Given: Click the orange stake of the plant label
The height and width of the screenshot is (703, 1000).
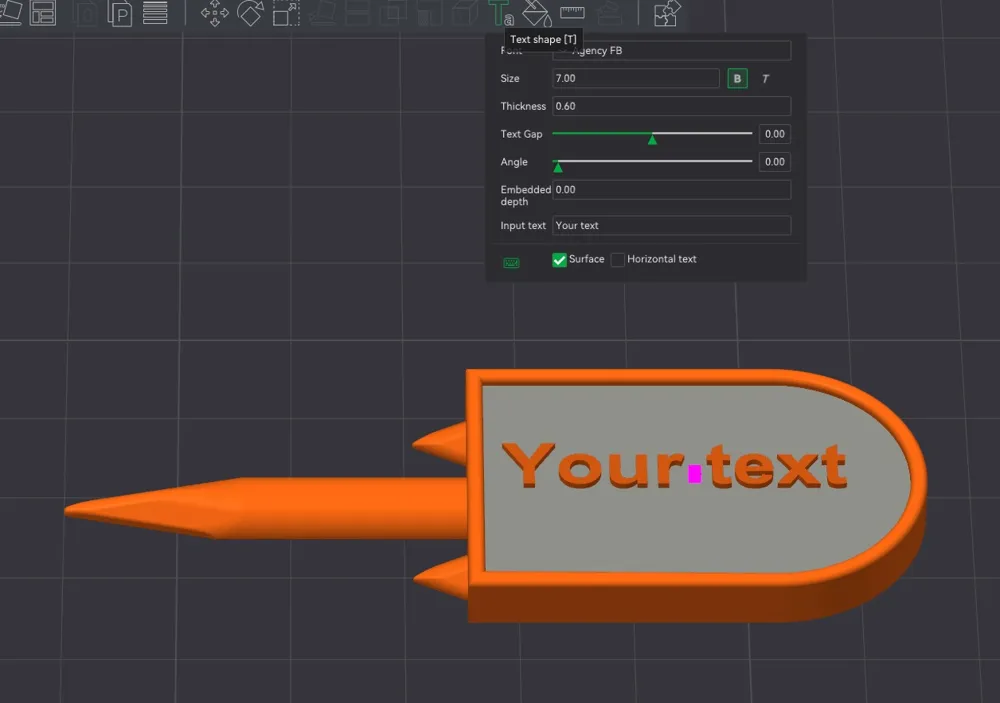Looking at the screenshot, I should [267, 508].
